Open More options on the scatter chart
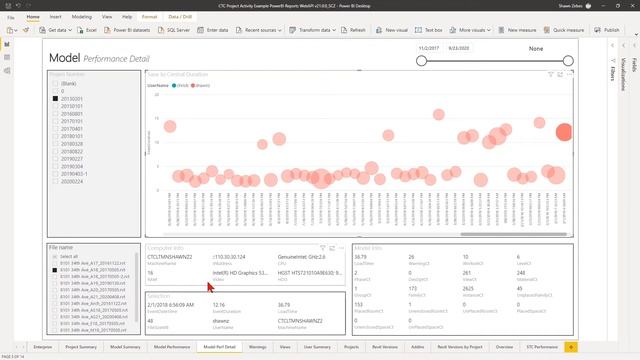 point(569,74)
